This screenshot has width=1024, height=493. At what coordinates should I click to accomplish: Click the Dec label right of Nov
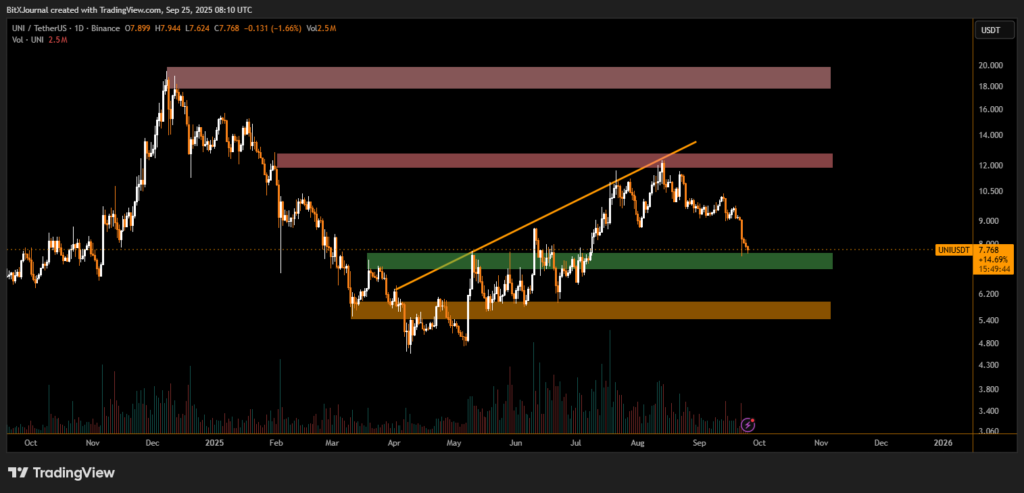(881, 441)
